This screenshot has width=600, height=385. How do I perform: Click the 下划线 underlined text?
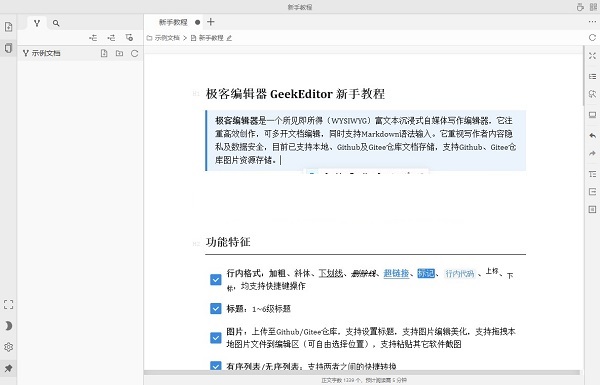pyautogui.click(x=331, y=273)
